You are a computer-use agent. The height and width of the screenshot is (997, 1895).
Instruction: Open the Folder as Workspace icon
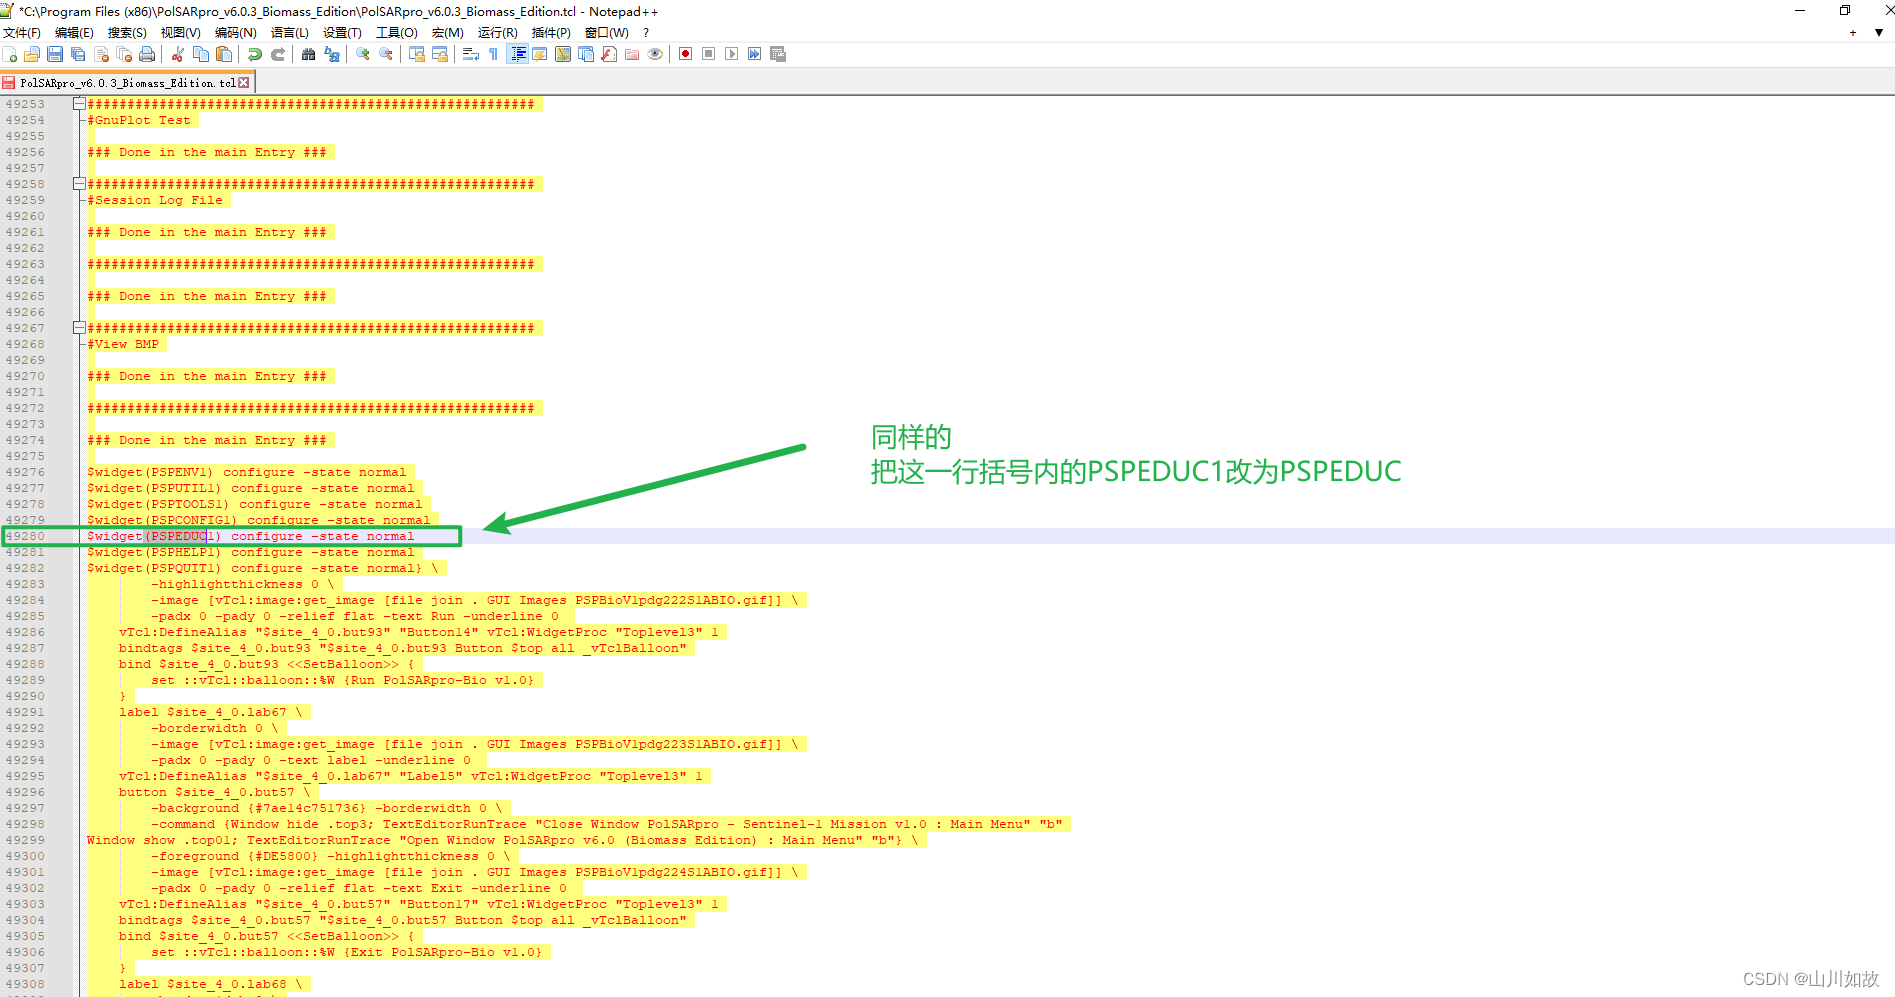click(632, 54)
